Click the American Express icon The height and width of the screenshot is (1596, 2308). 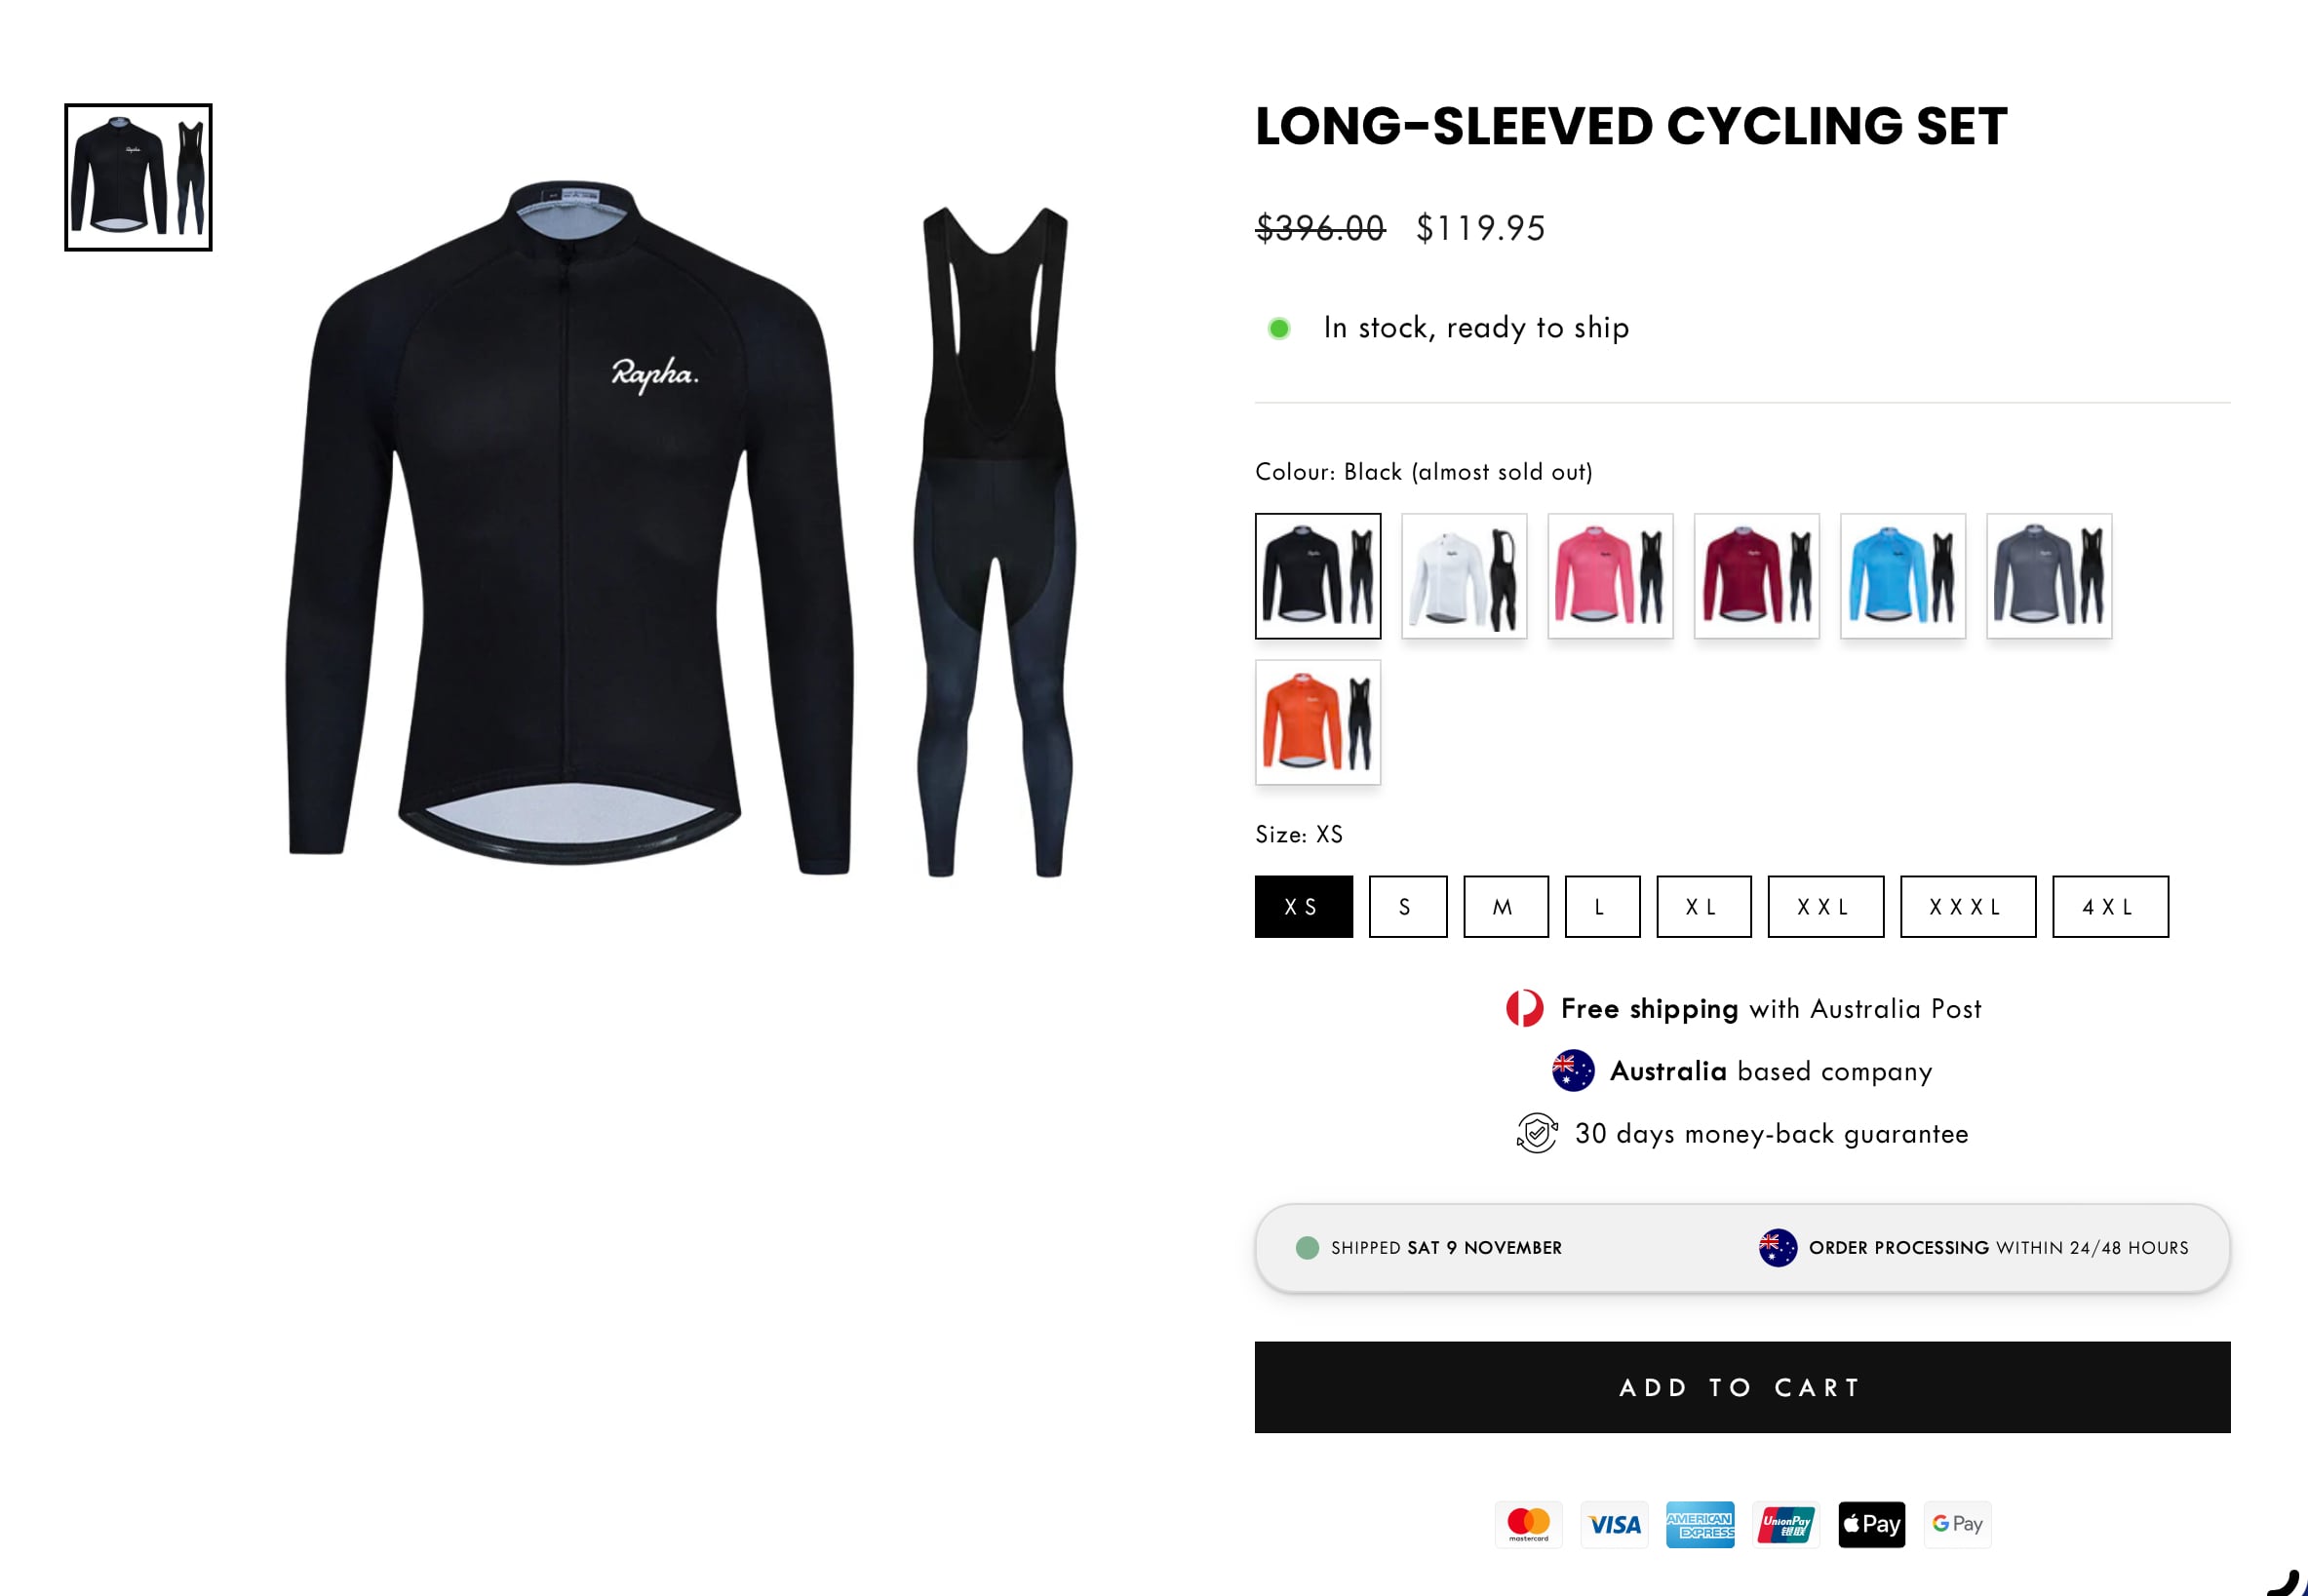(1700, 1524)
